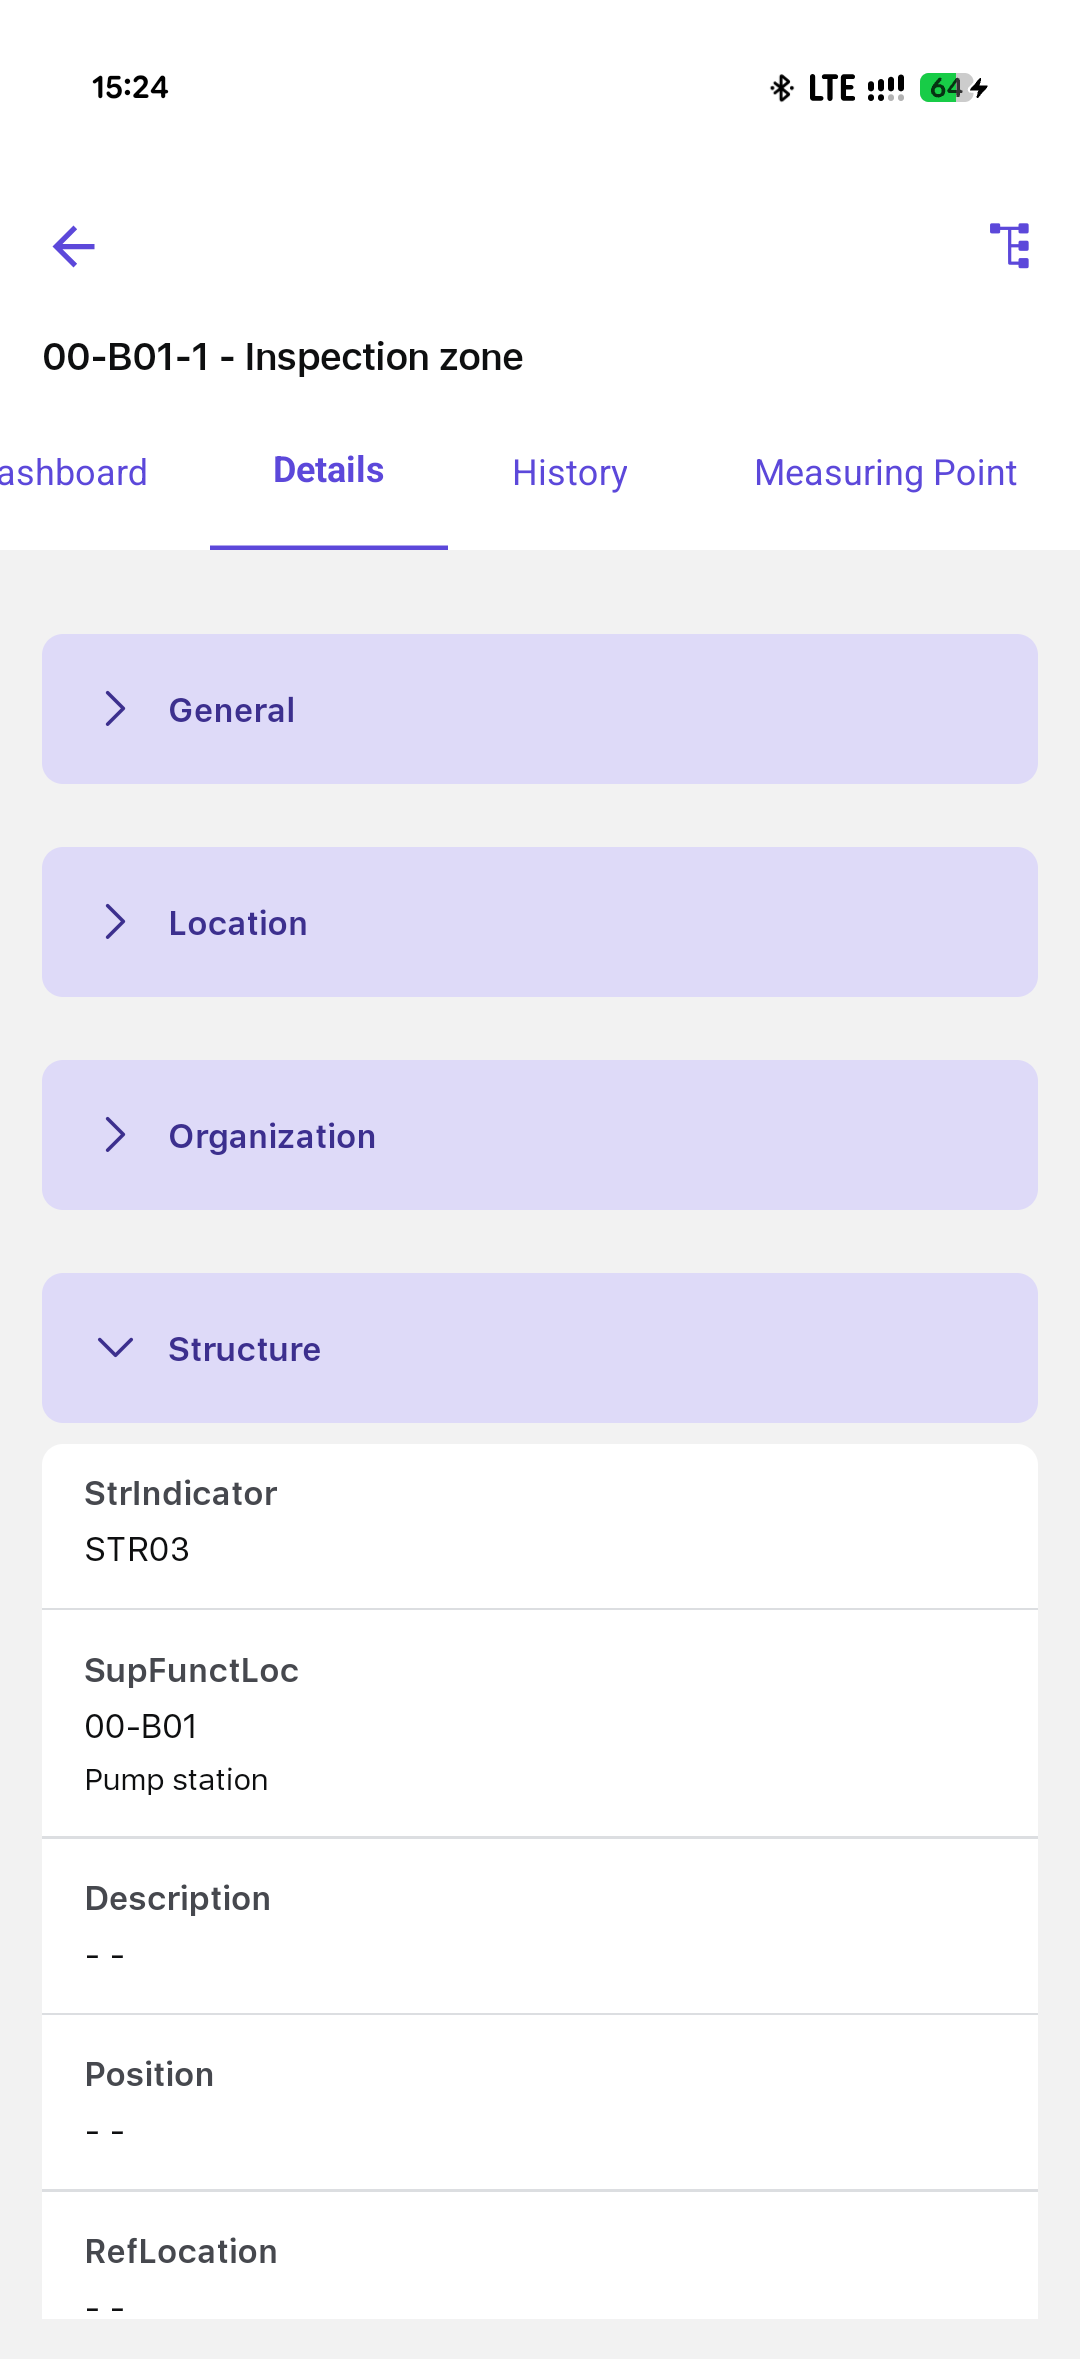Image resolution: width=1080 pixels, height=2359 pixels.
Task: Open the hierarchy tree icon
Action: pyautogui.click(x=1010, y=246)
